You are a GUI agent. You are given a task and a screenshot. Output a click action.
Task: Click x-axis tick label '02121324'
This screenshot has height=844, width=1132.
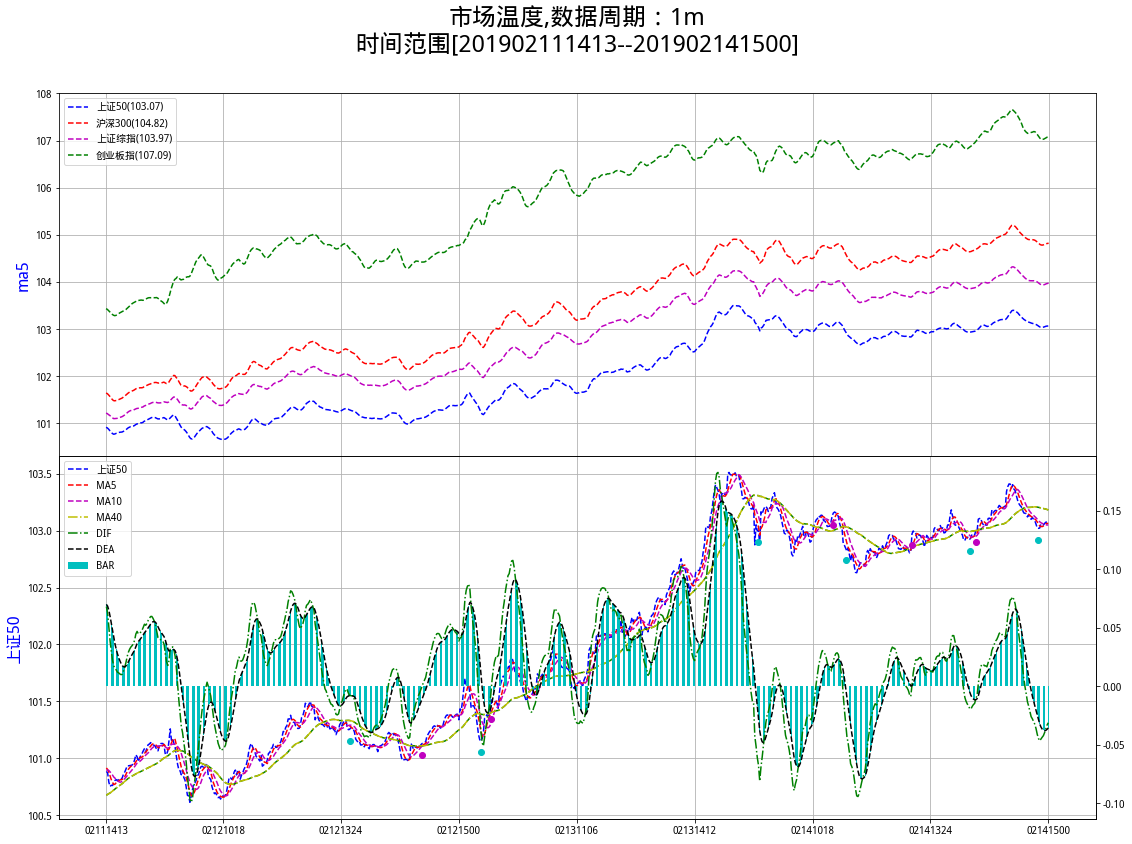pyautogui.click(x=341, y=830)
